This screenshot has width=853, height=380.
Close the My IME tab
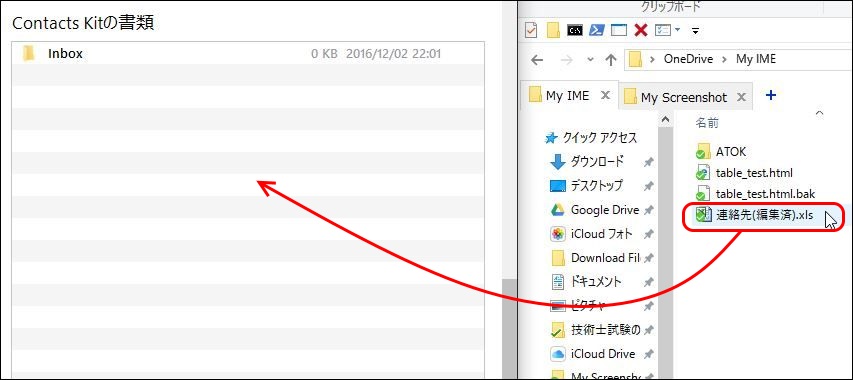605,96
